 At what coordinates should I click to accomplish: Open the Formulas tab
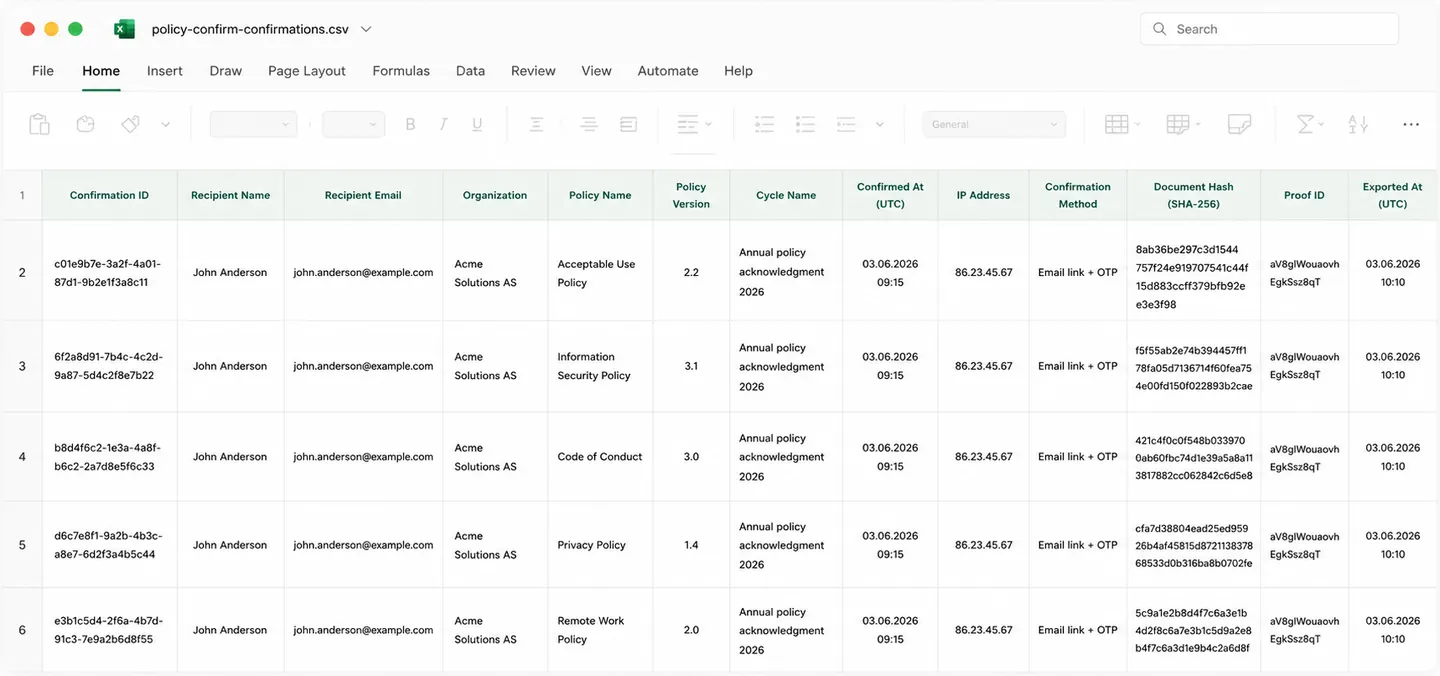[x=401, y=71]
